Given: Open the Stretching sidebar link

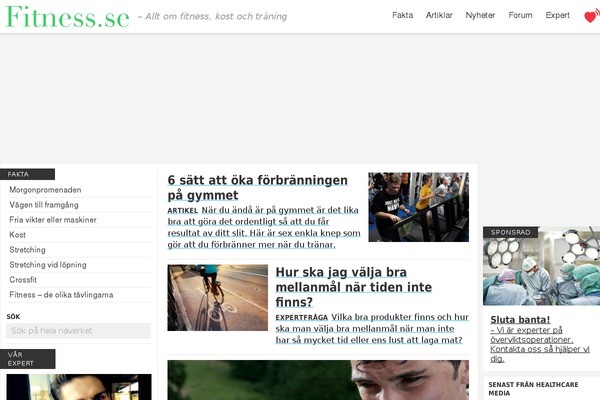Looking at the screenshot, I should pos(27,250).
